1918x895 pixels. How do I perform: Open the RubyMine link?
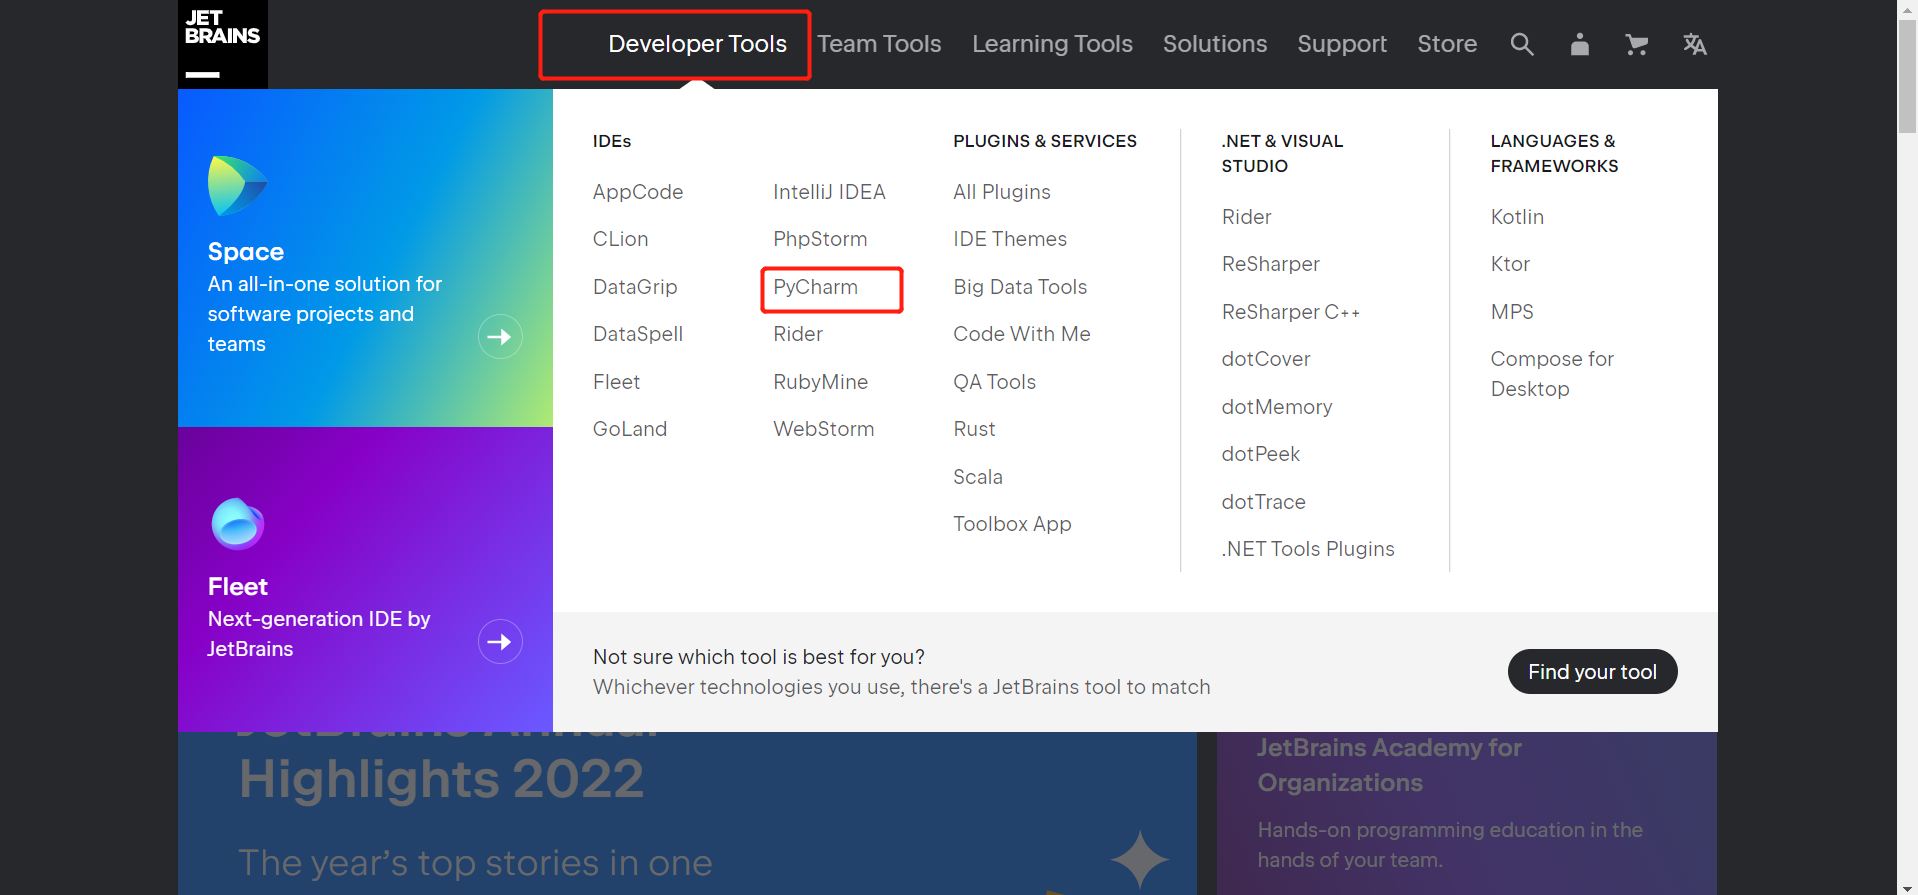click(x=820, y=382)
